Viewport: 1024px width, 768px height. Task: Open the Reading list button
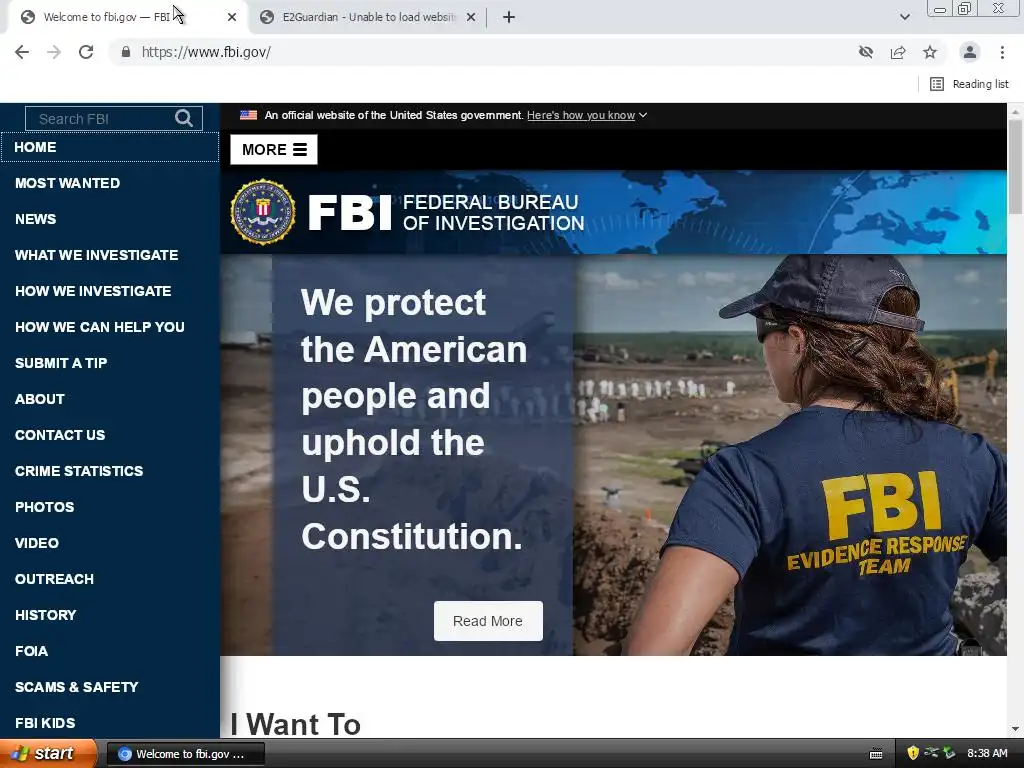tap(969, 84)
